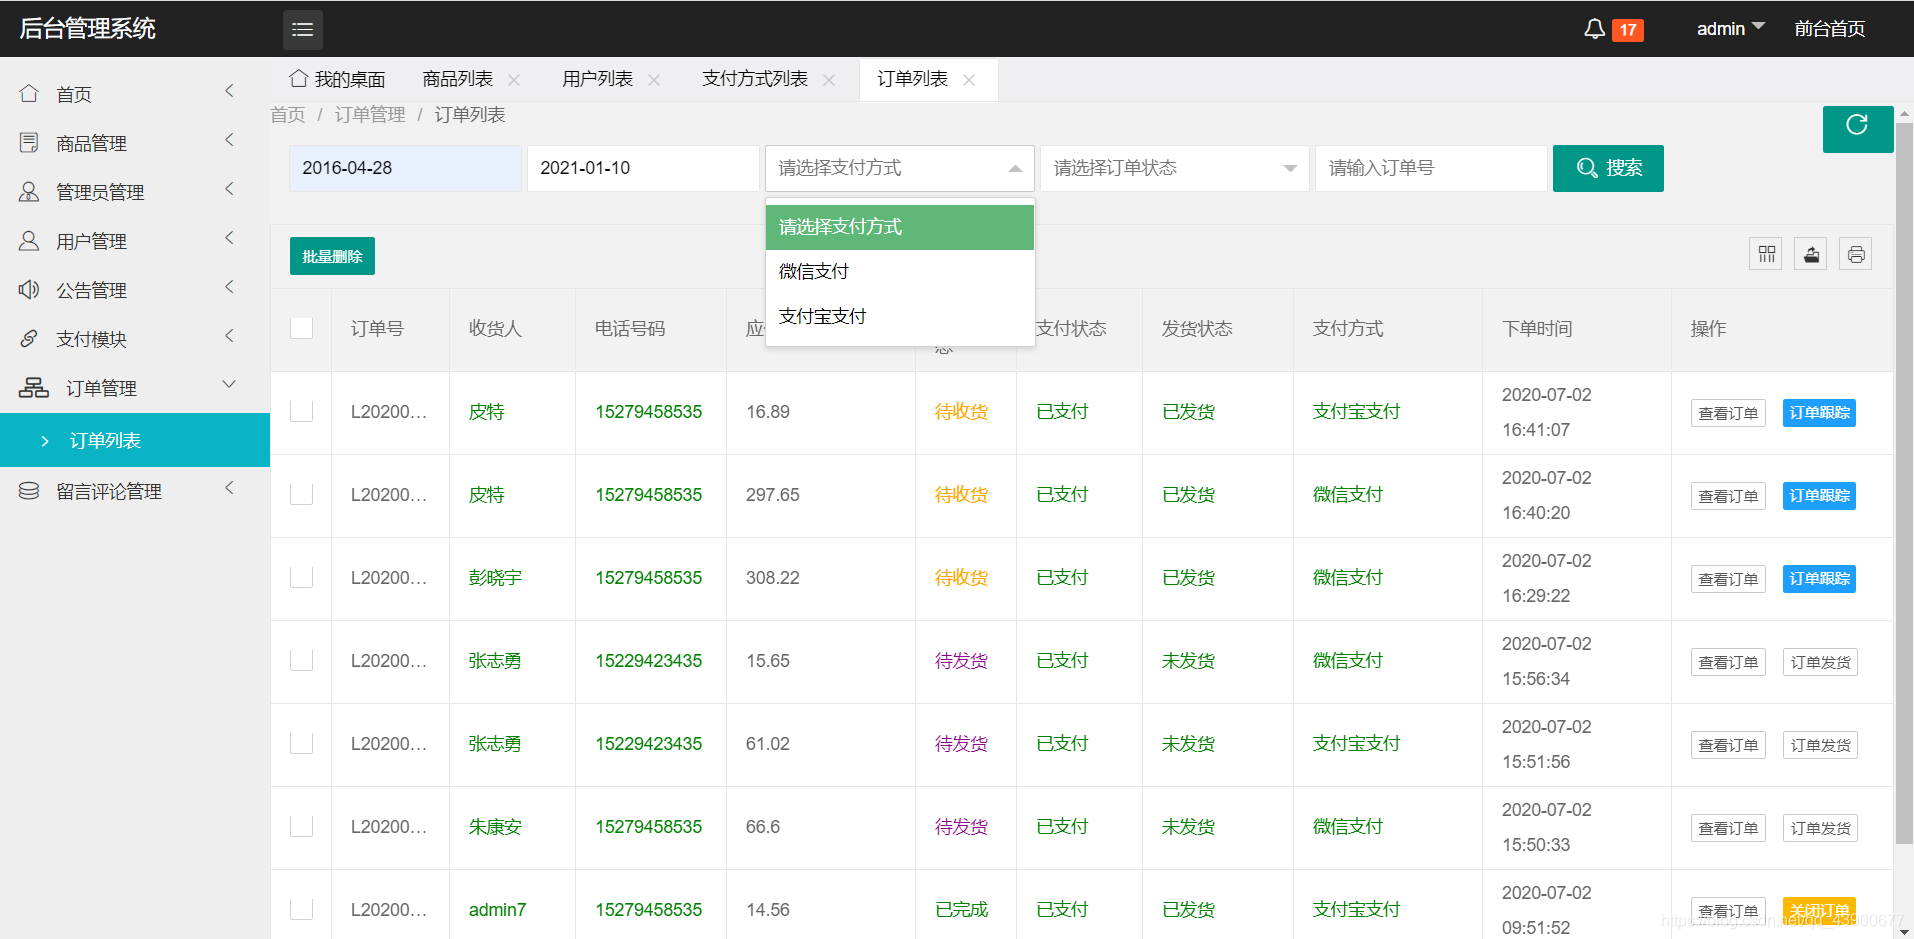Open the 前台首页 link
Image resolution: width=1914 pixels, height=939 pixels.
[1829, 29]
